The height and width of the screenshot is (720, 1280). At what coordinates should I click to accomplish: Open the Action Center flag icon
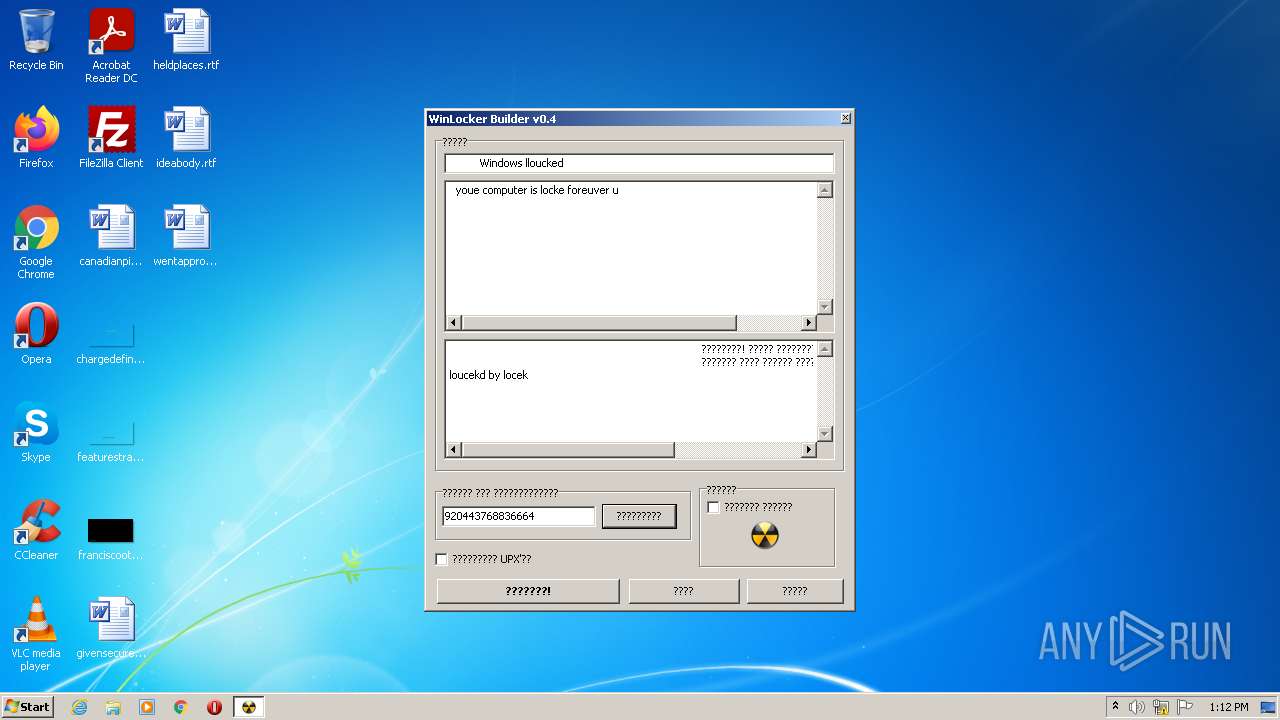(1185, 707)
